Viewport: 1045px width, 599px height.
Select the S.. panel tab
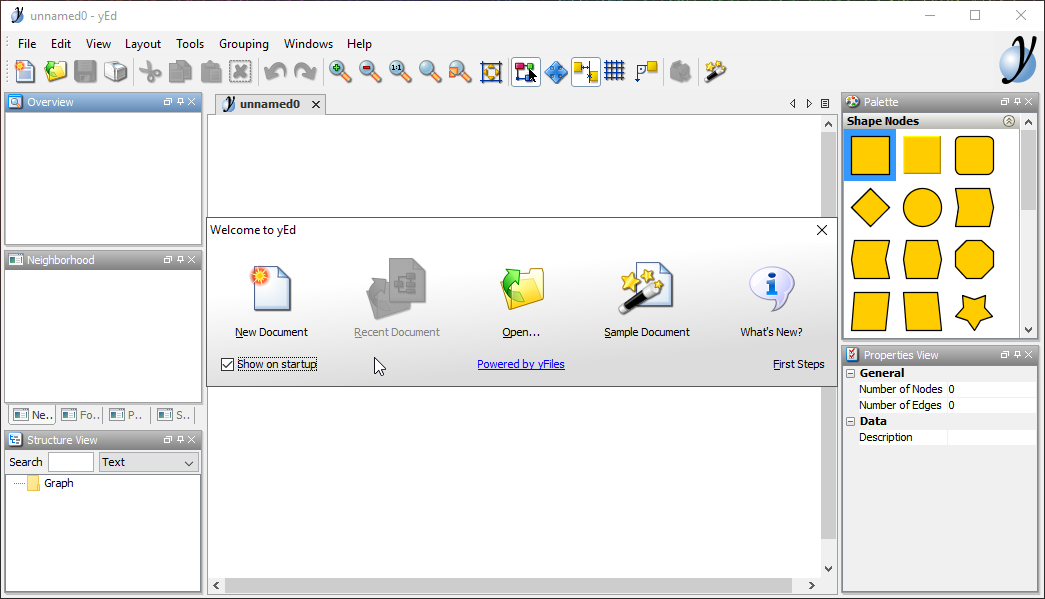point(174,415)
